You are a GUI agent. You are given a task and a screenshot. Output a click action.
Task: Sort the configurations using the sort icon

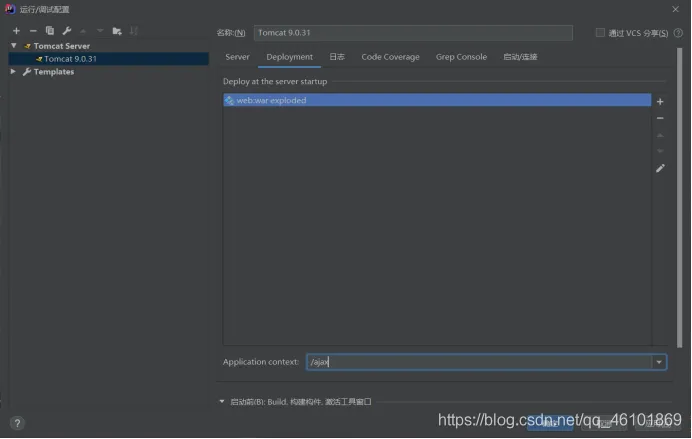coord(134,30)
